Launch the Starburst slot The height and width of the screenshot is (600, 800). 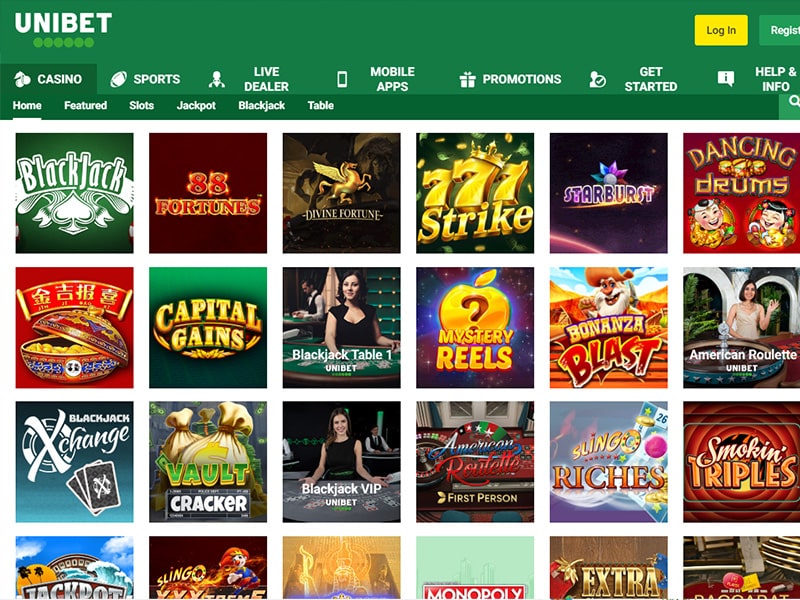(x=609, y=193)
